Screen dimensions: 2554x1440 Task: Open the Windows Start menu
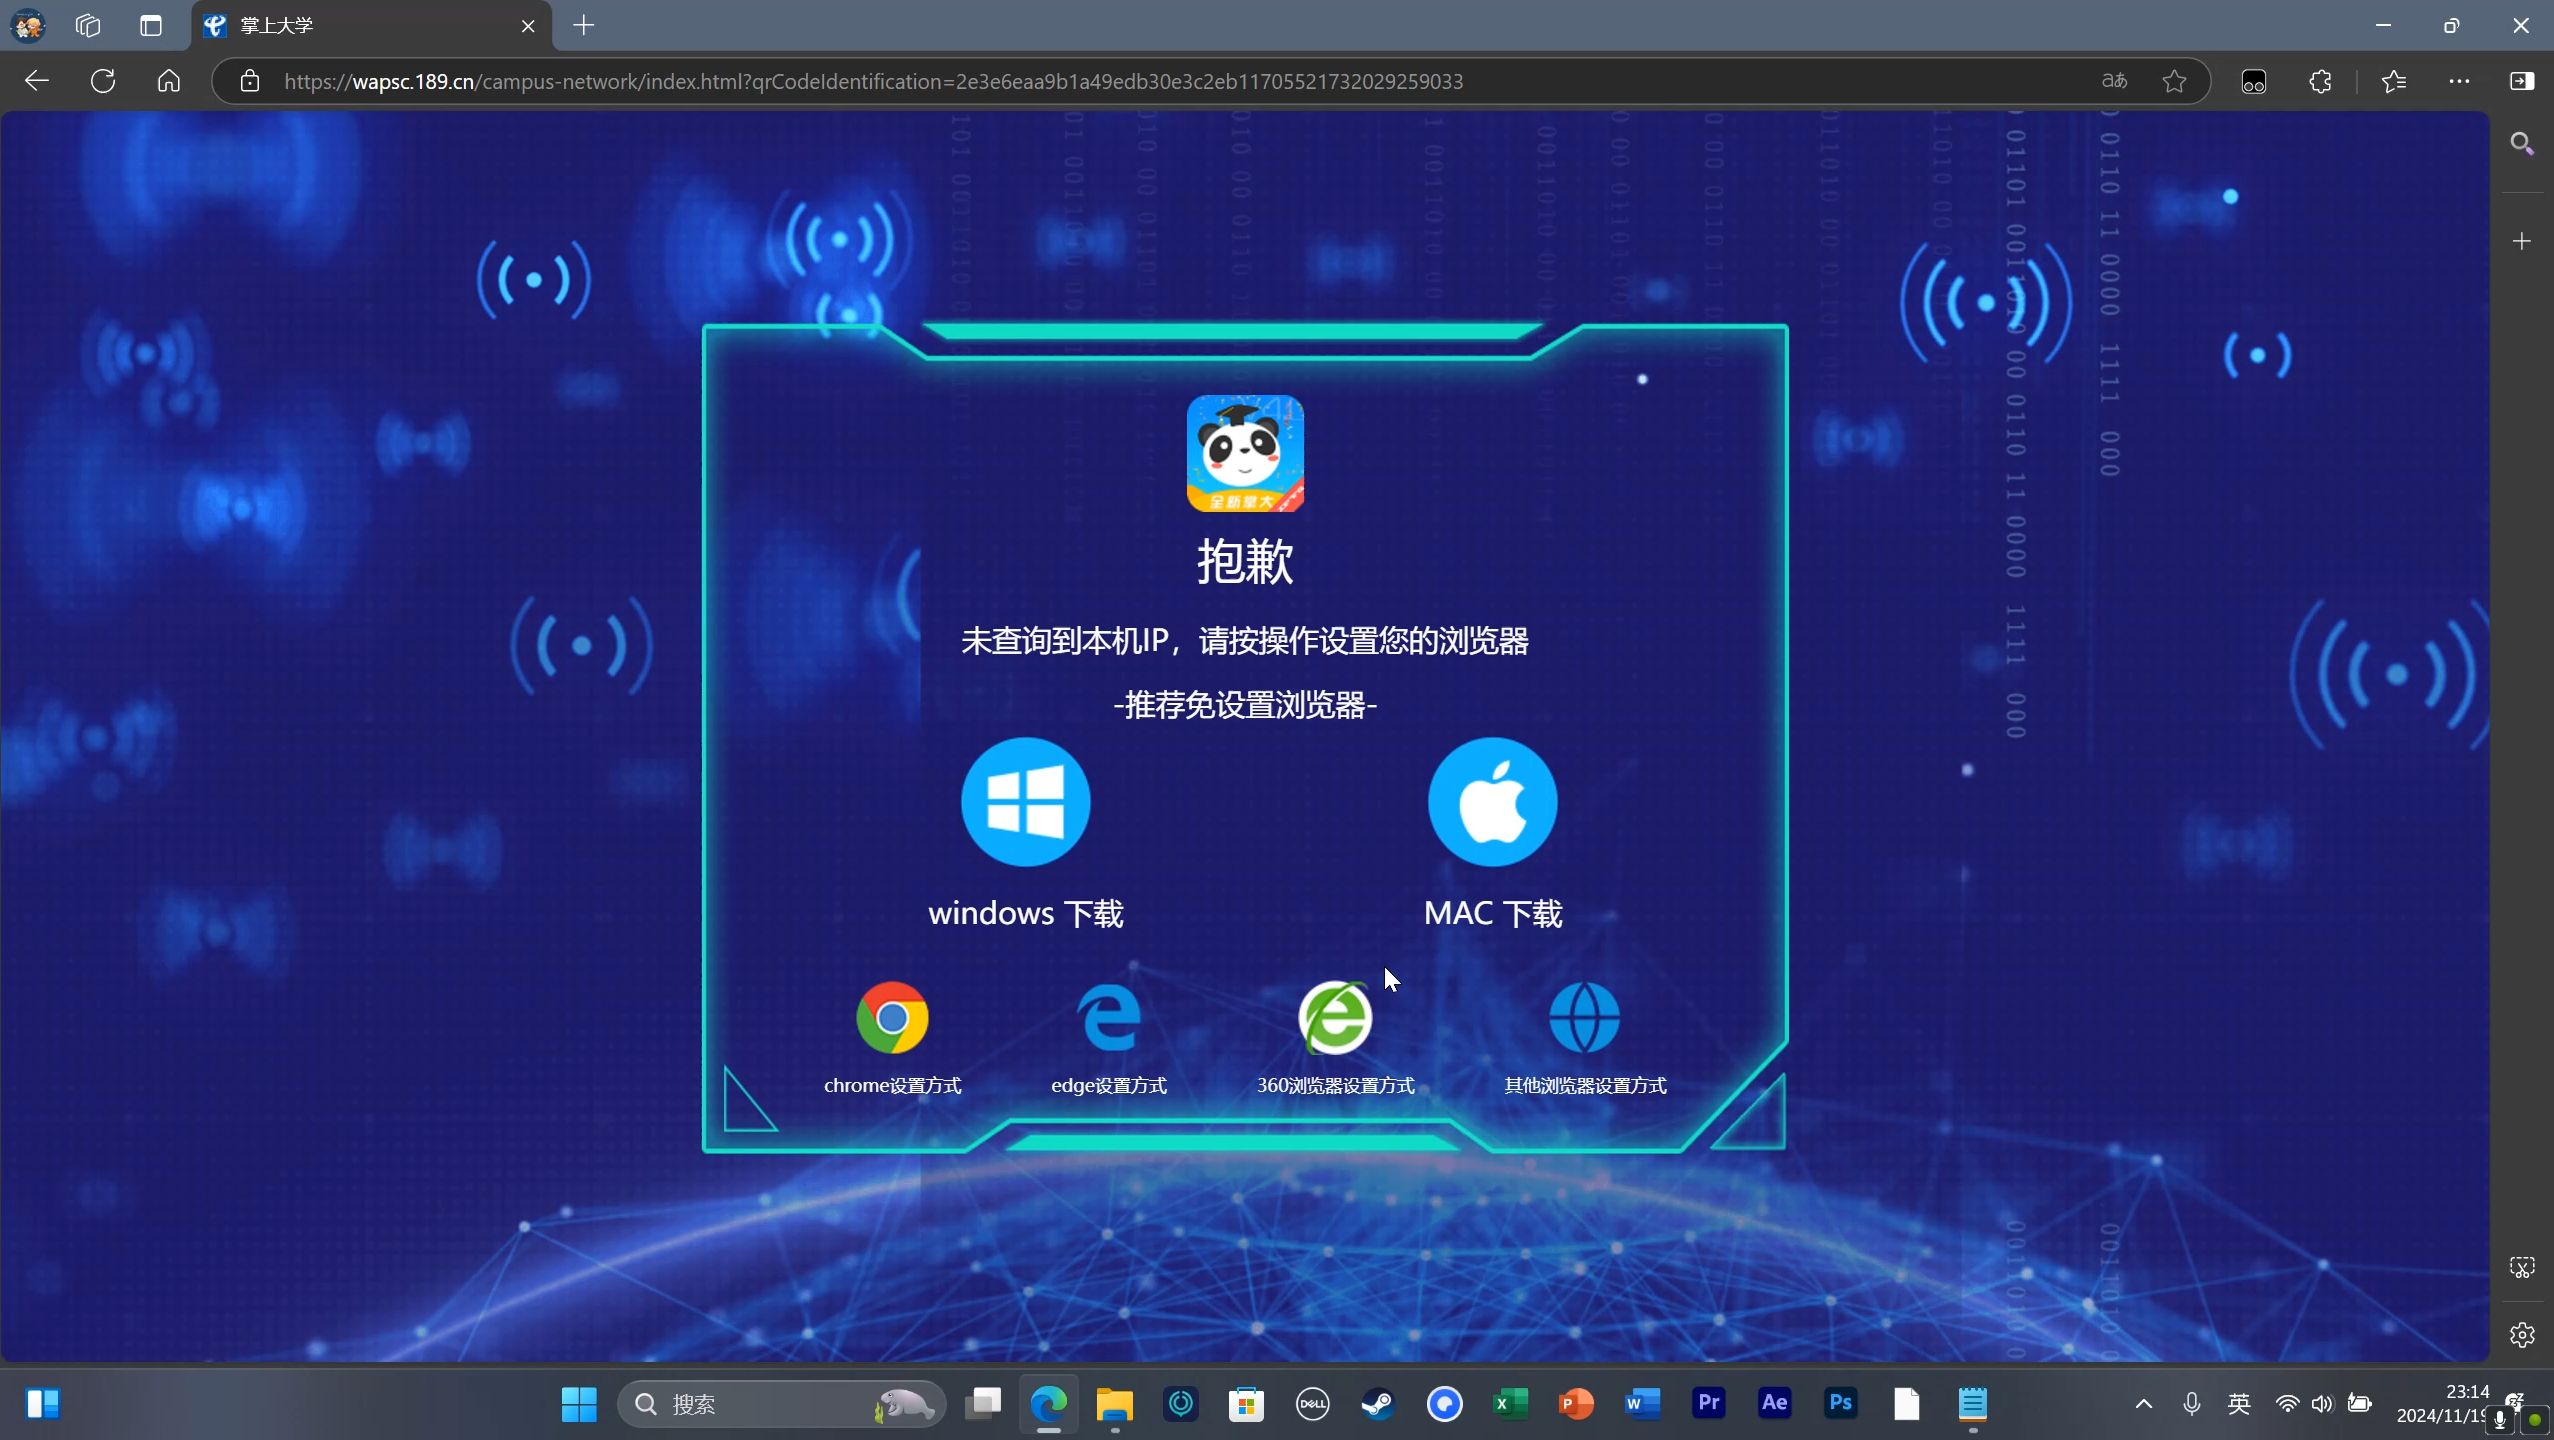click(x=579, y=1404)
